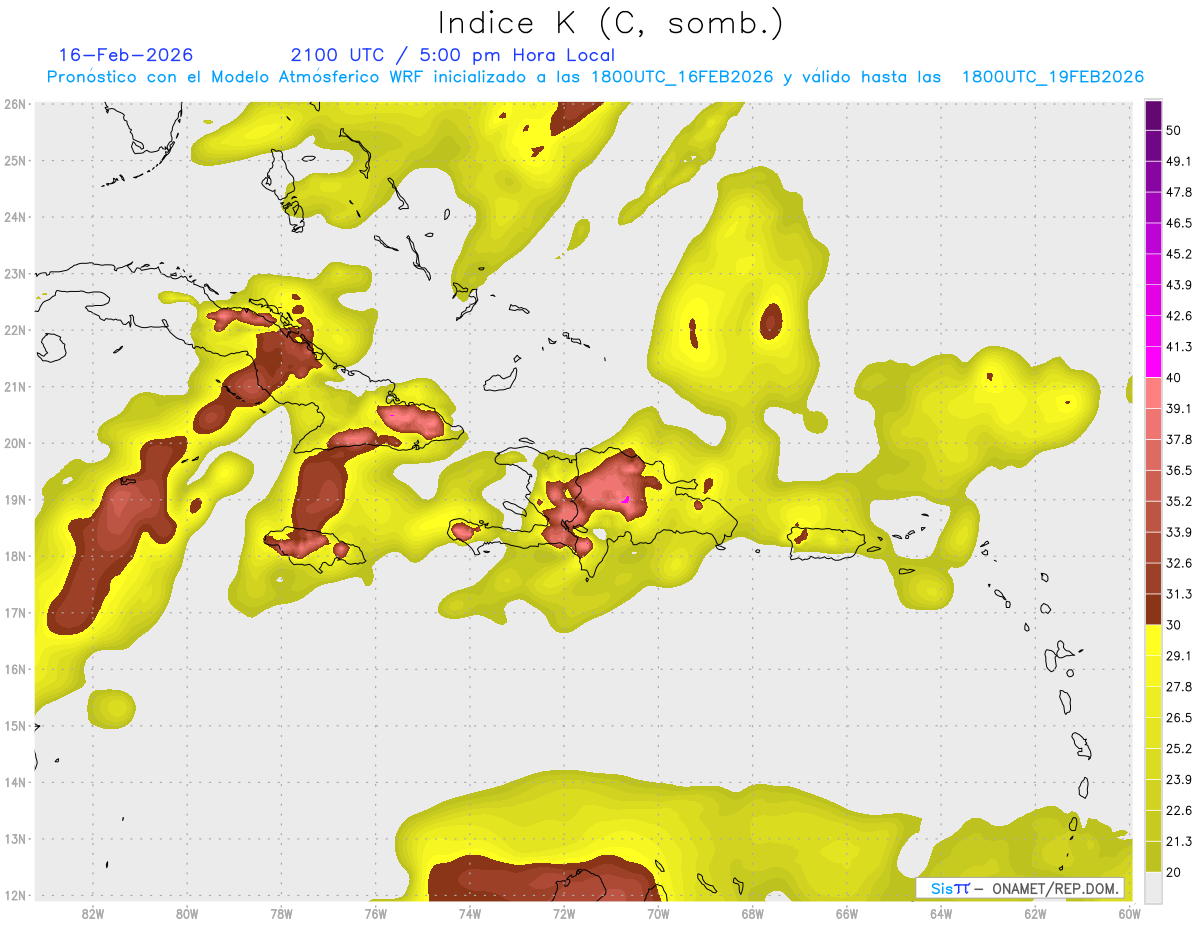The width and height of the screenshot is (1200, 927).
Task: Click the longitude label "72W"
Action: 564,913
